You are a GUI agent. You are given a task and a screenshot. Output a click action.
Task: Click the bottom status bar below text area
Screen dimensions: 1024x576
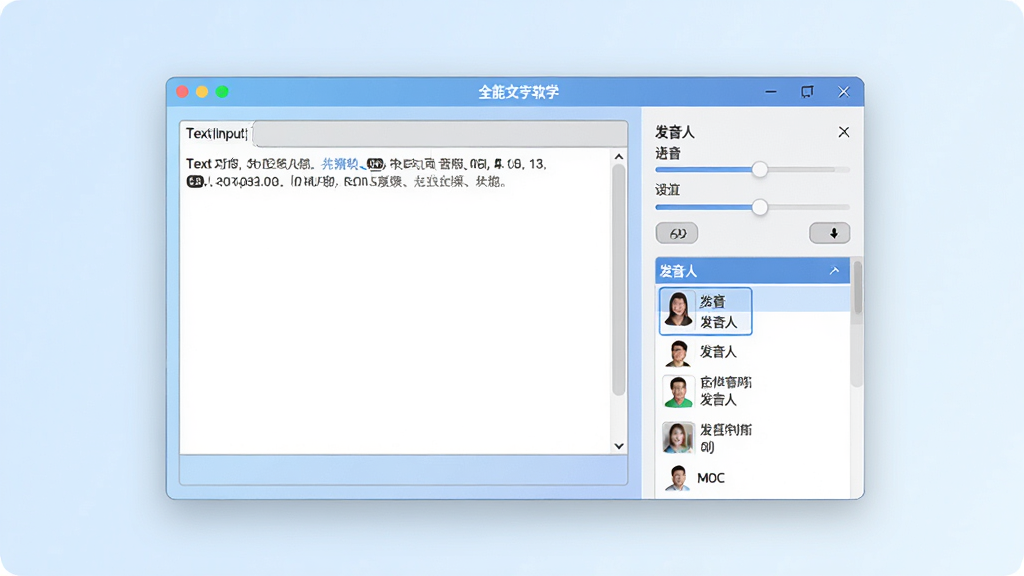click(404, 470)
